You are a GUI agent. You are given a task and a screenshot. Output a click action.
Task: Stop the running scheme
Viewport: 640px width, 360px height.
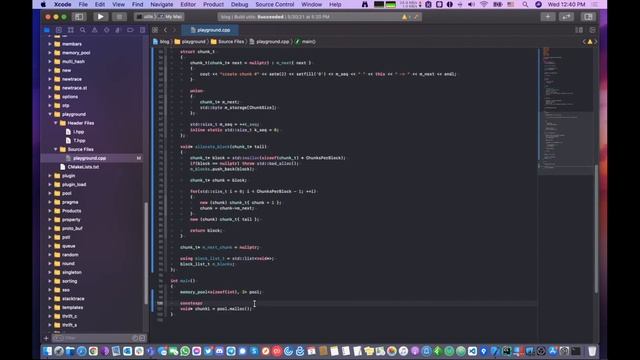point(119,17)
